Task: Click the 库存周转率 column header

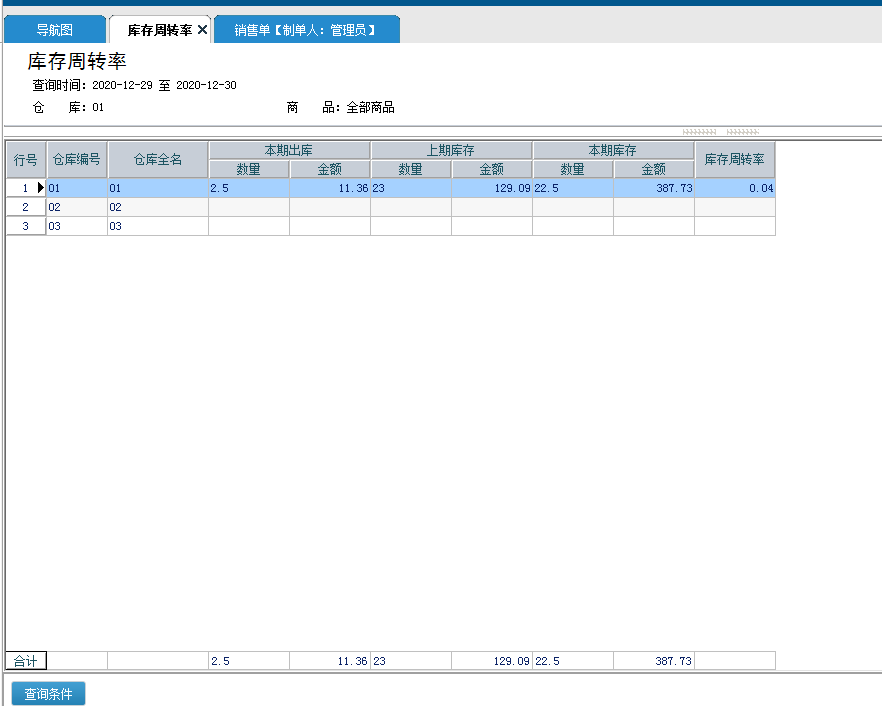Action: (x=735, y=160)
